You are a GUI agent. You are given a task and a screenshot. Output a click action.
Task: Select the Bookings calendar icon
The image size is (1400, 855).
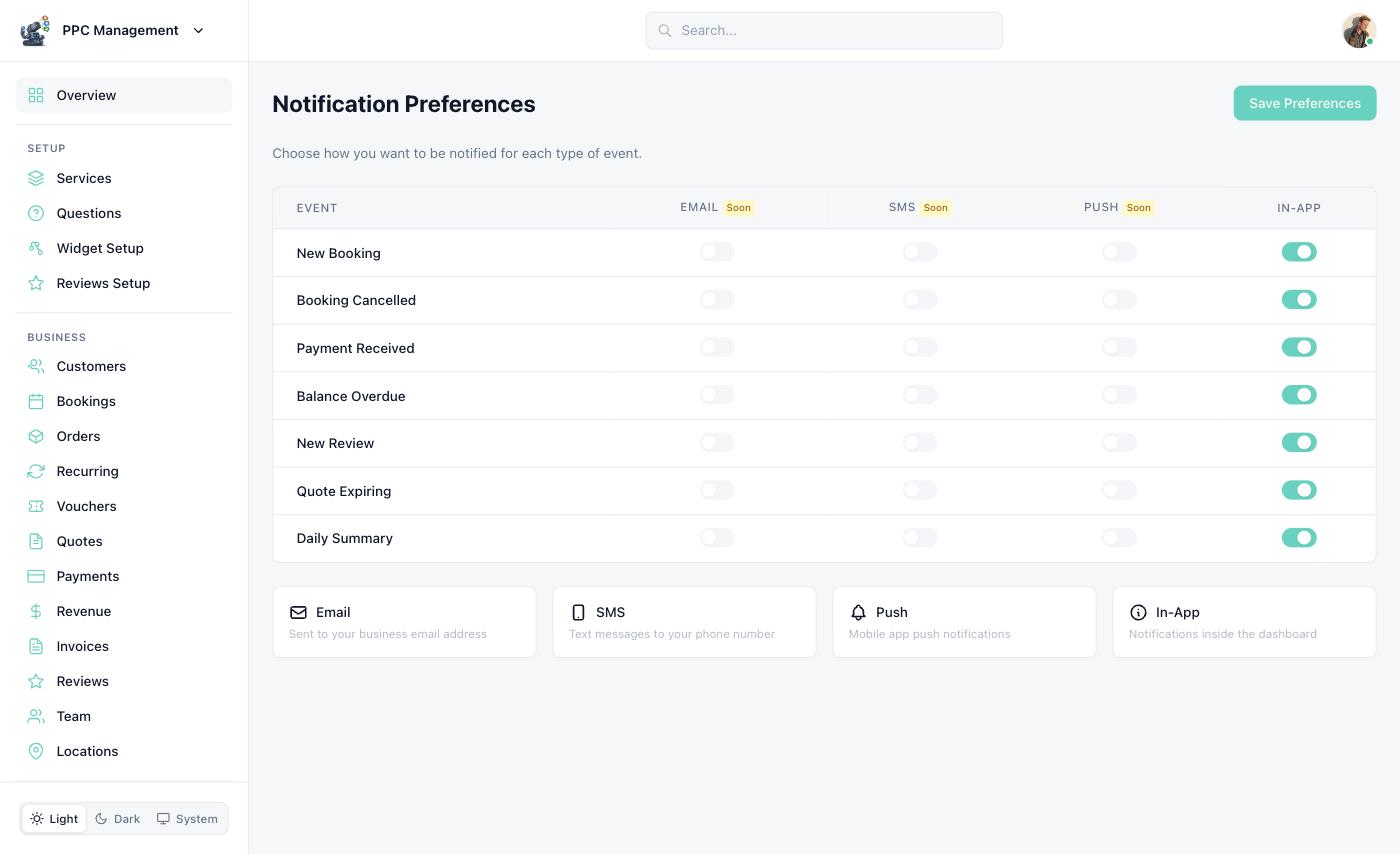[36, 401]
